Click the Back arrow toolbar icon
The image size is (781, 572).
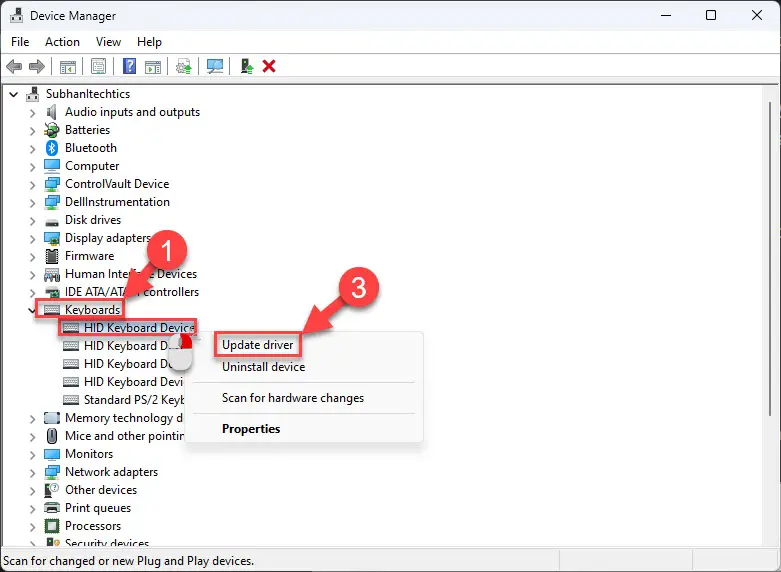tap(14, 66)
